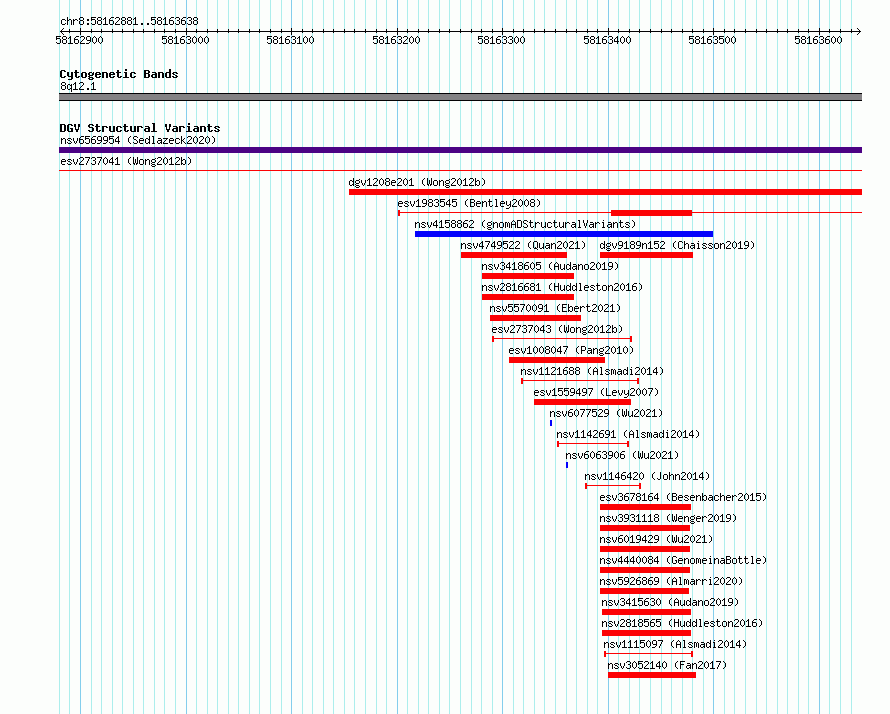
Task: Click nsv1115097 (Alsmadi2014) label
Action: tap(675, 644)
